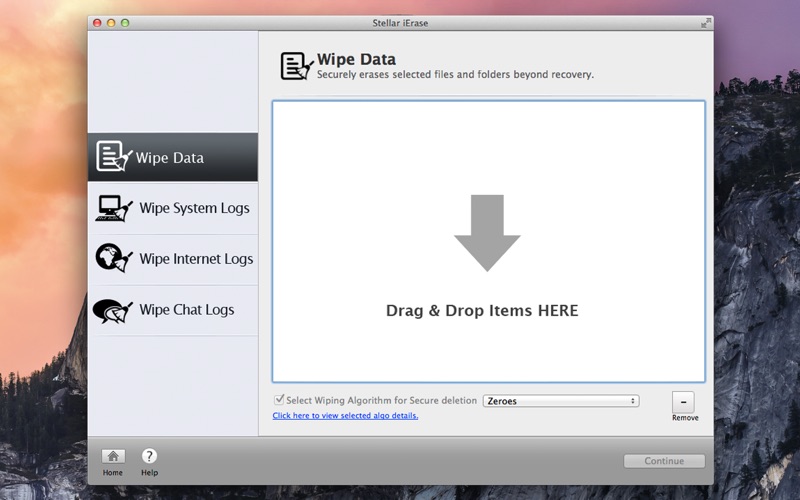Viewport: 800px width, 500px height.
Task: Click the Wipe Chat Logs bubble icon
Action: [113, 310]
